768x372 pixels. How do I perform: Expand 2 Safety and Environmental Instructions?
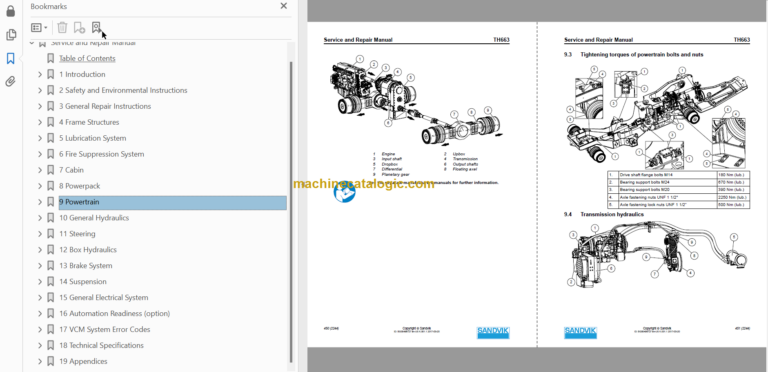click(x=40, y=91)
